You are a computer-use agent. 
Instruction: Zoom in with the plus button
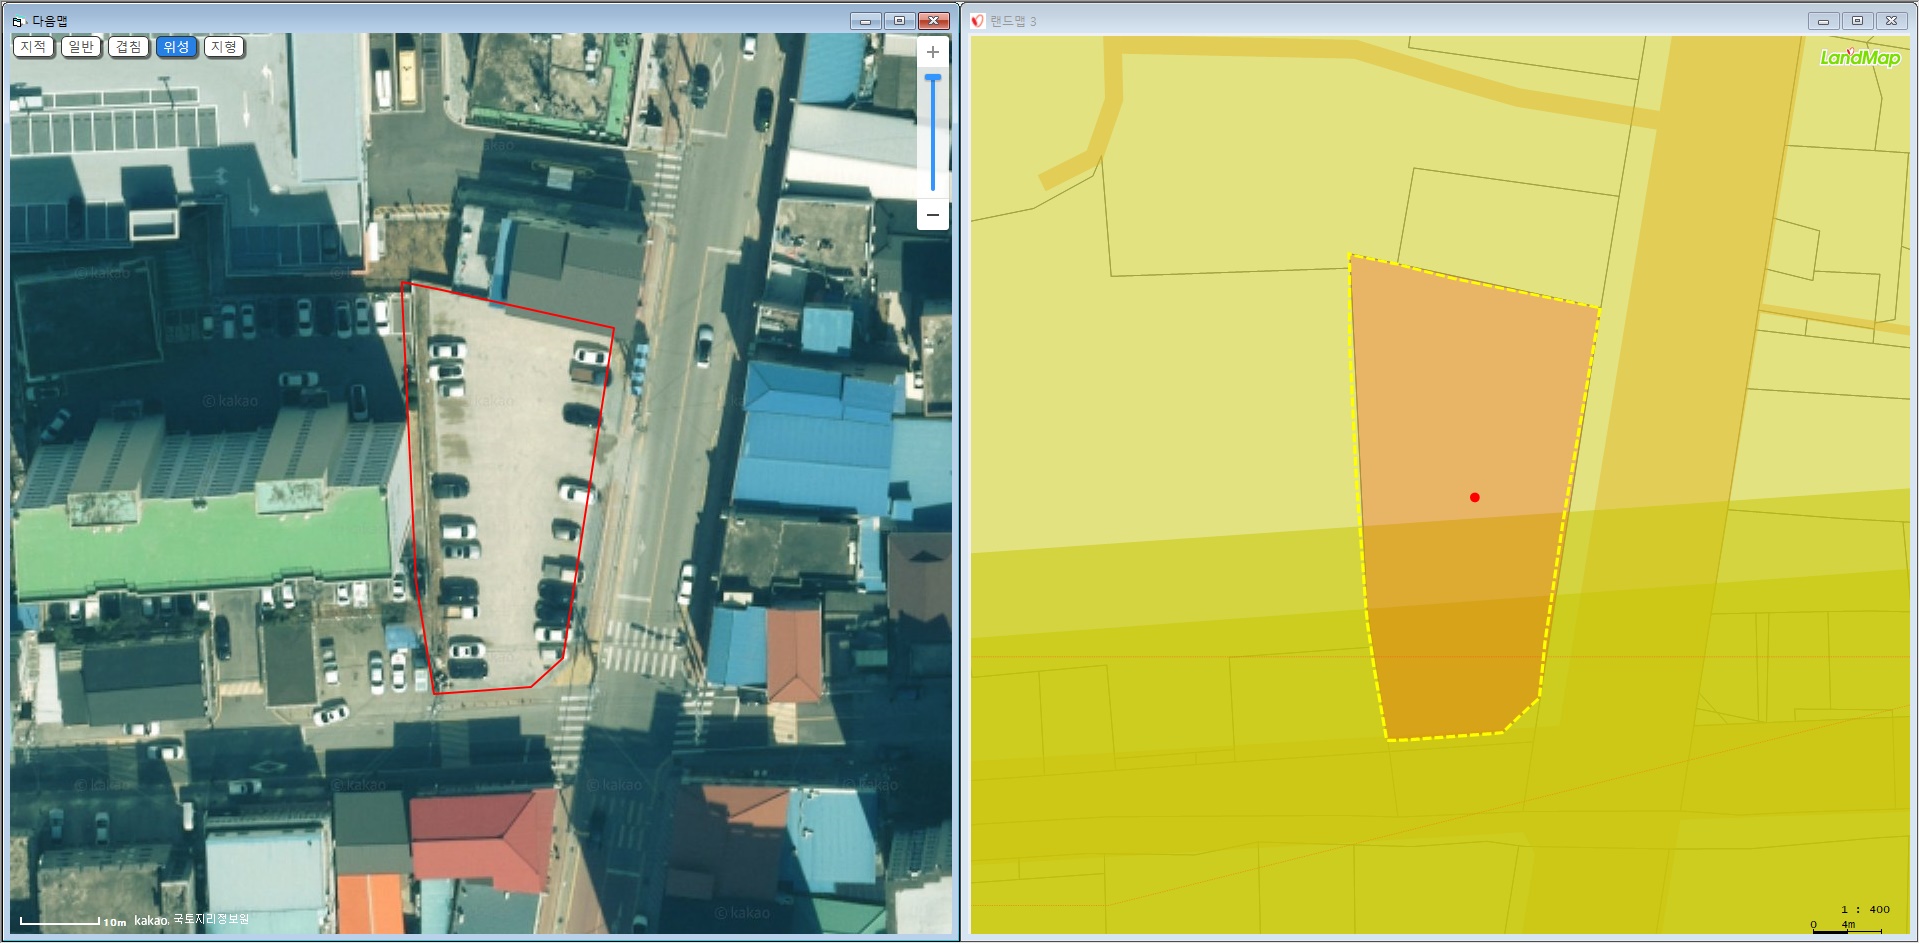coord(932,53)
